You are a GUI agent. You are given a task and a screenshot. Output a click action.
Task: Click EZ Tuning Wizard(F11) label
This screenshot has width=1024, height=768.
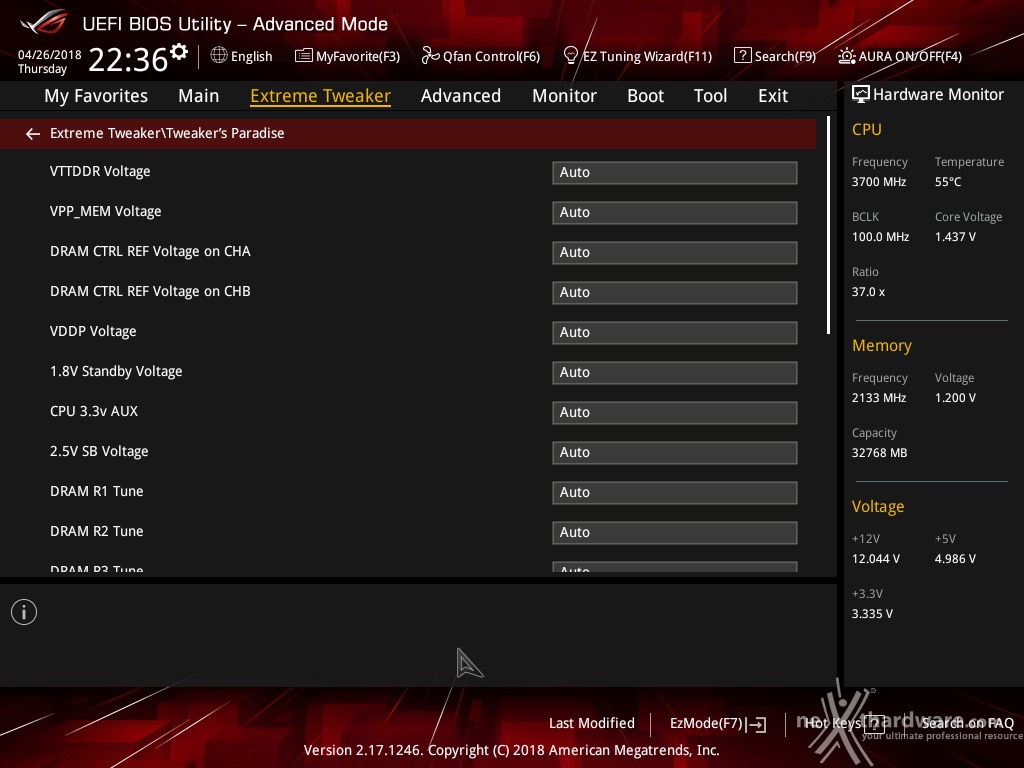[x=648, y=57]
